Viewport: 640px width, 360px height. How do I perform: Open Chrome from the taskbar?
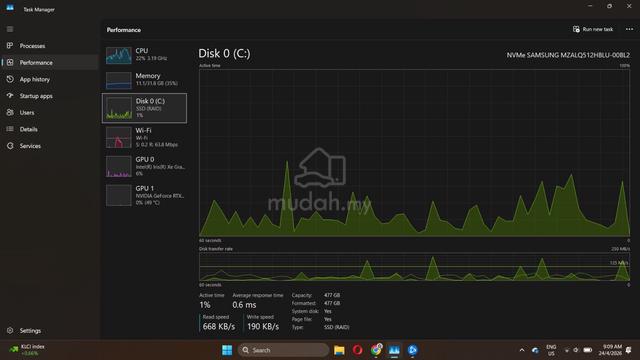[x=376, y=350]
